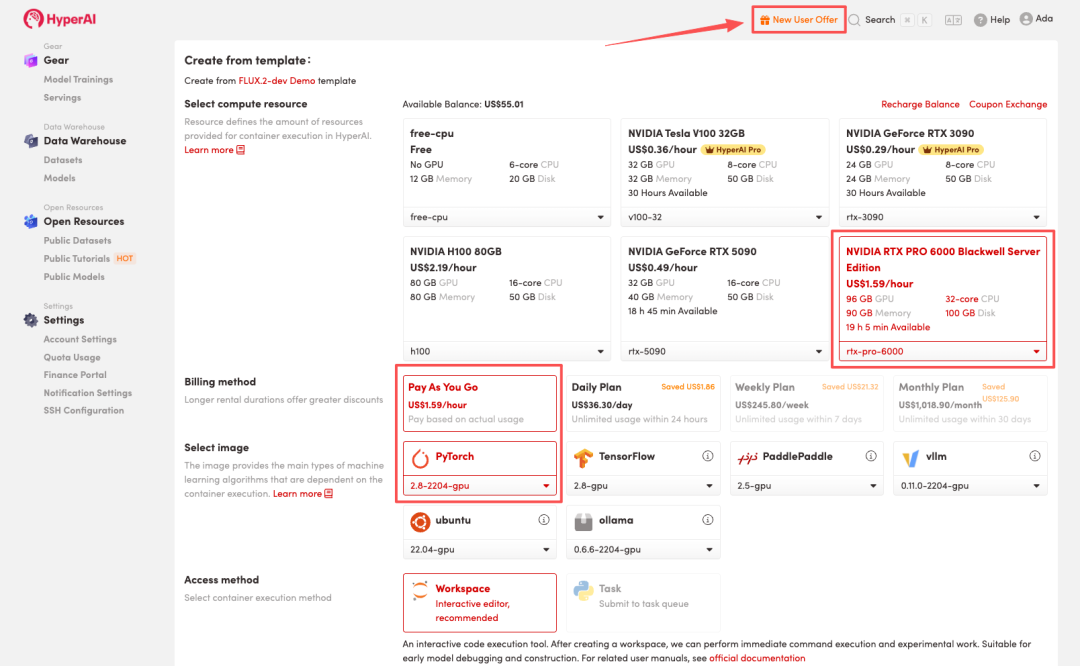Expand the ubuntu 22.04-gpu version dropdown
The width and height of the screenshot is (1080, 666).
480,550
